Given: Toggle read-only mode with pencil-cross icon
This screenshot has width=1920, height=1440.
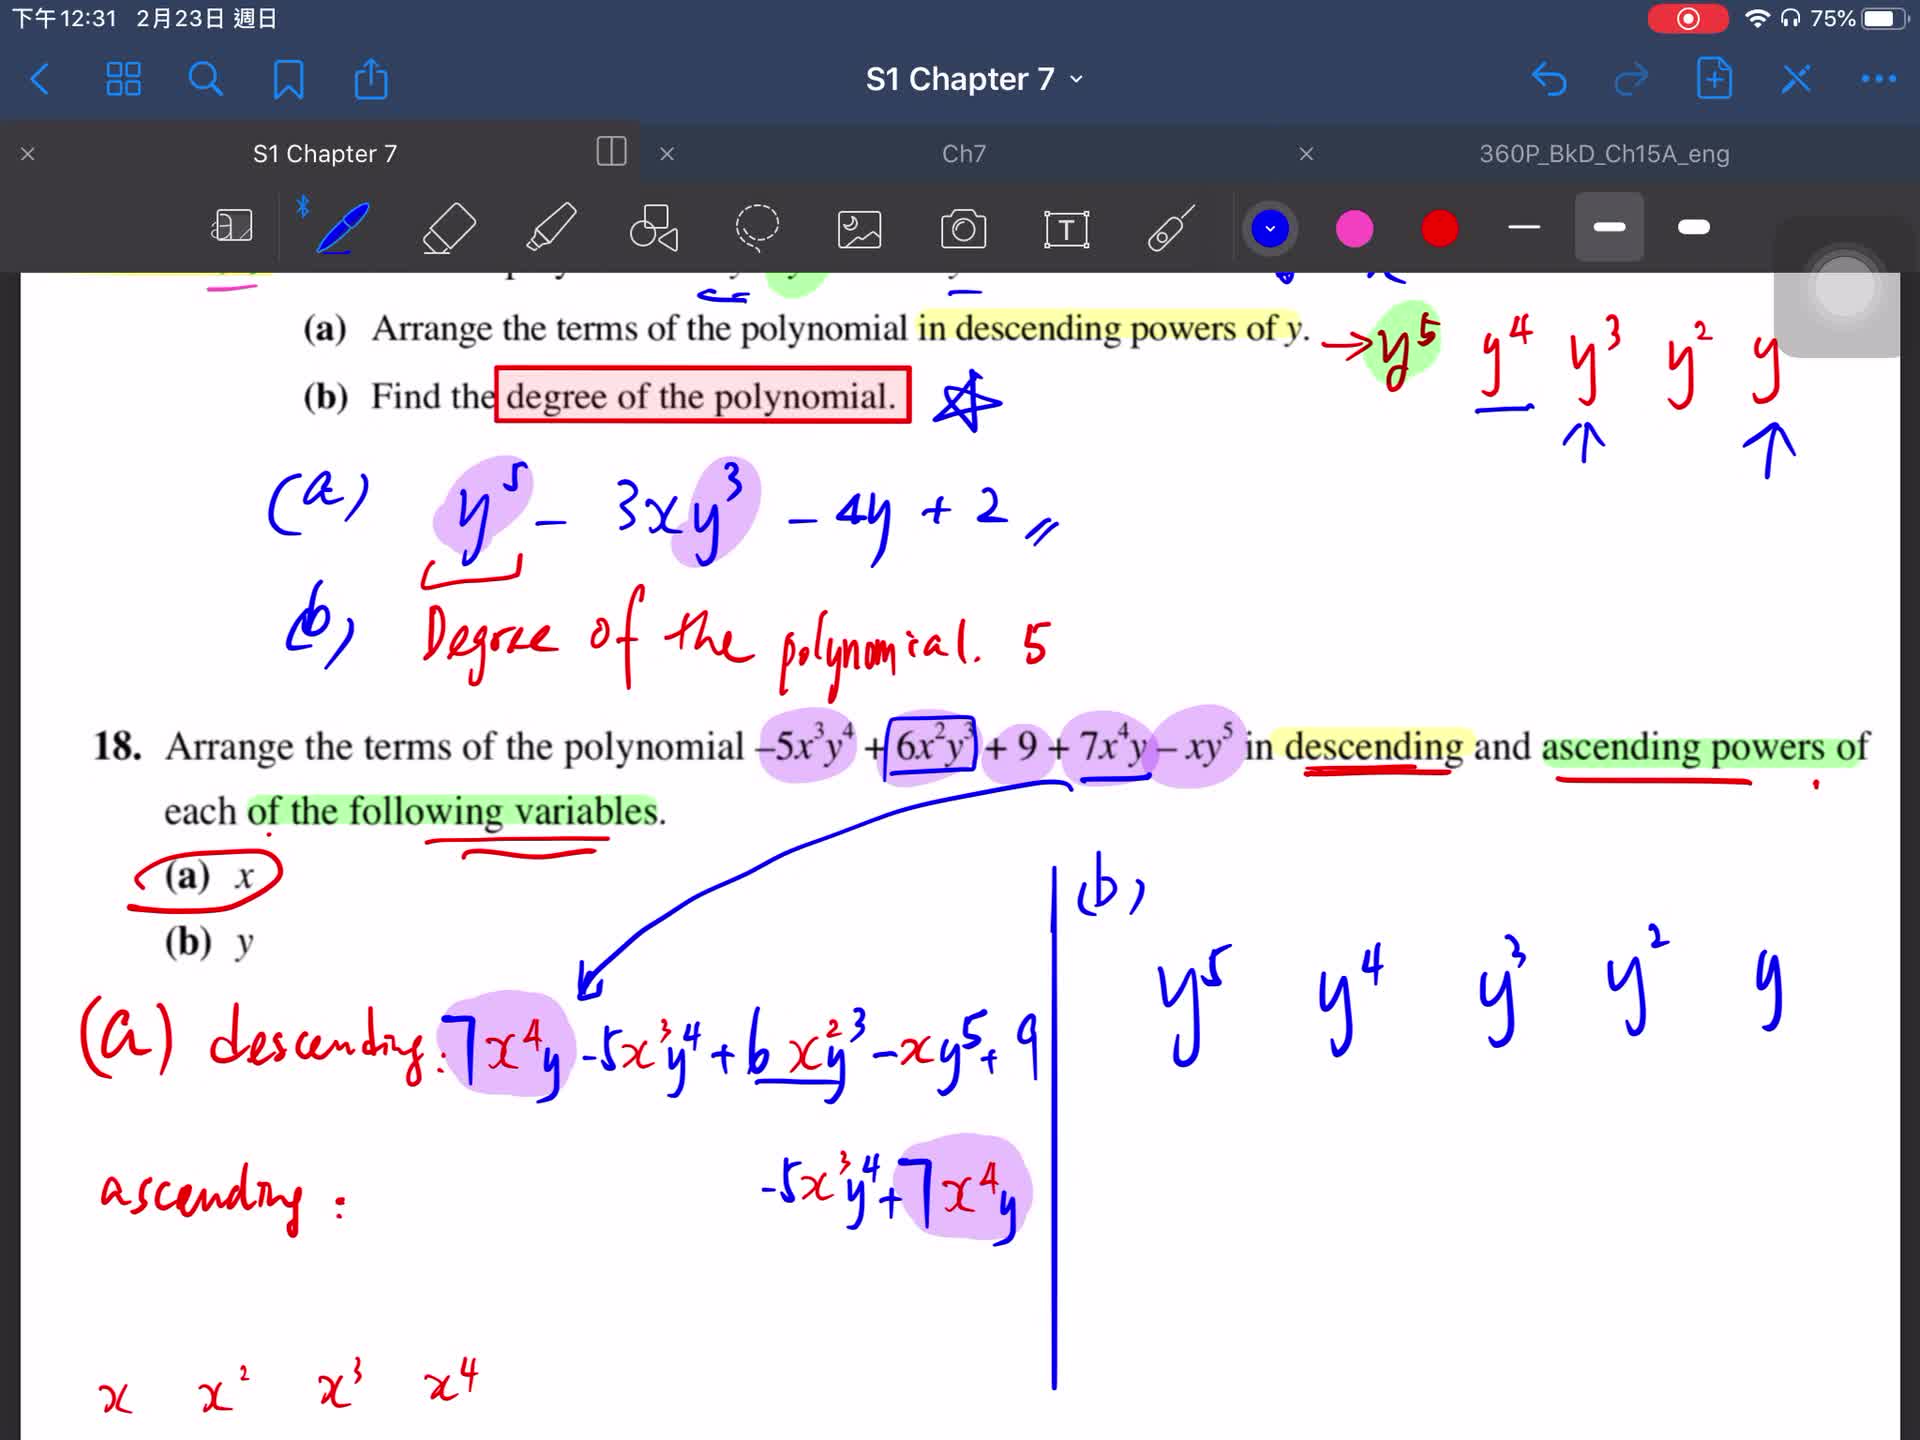Looking at the screenshot, I should [x=1796, y=79].
